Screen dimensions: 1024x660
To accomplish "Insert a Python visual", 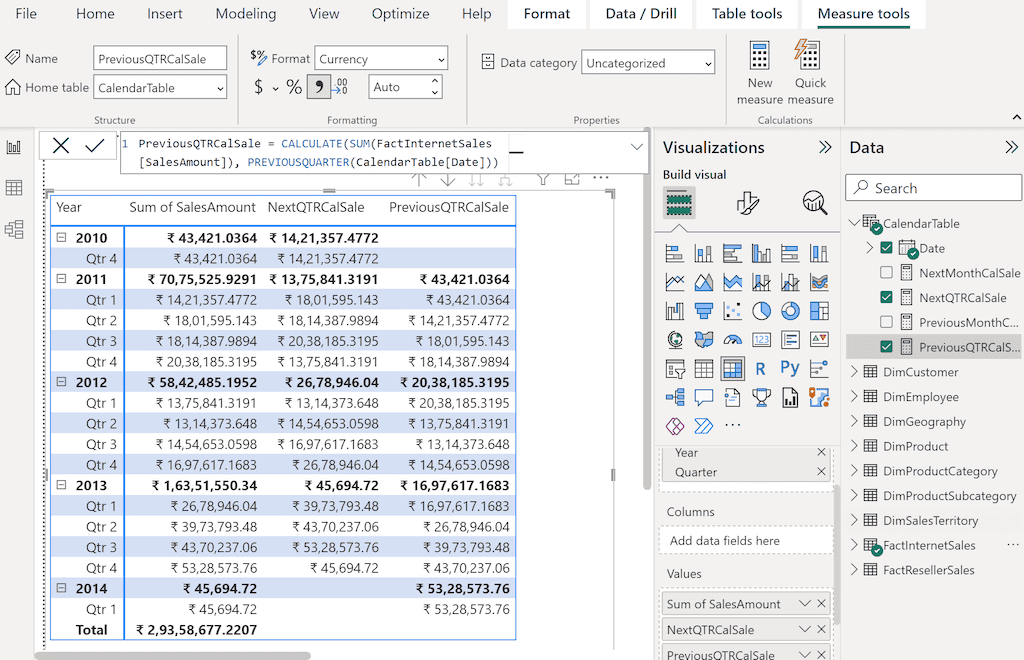I will pos(790,368).
